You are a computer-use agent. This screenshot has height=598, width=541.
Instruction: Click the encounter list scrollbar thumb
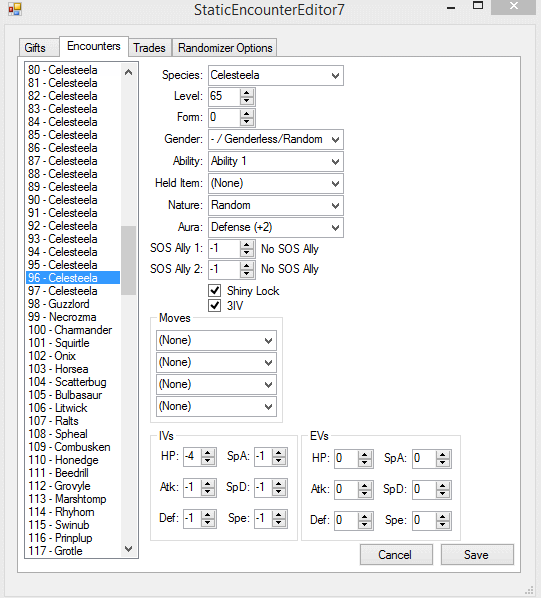[x=128, y=260]
